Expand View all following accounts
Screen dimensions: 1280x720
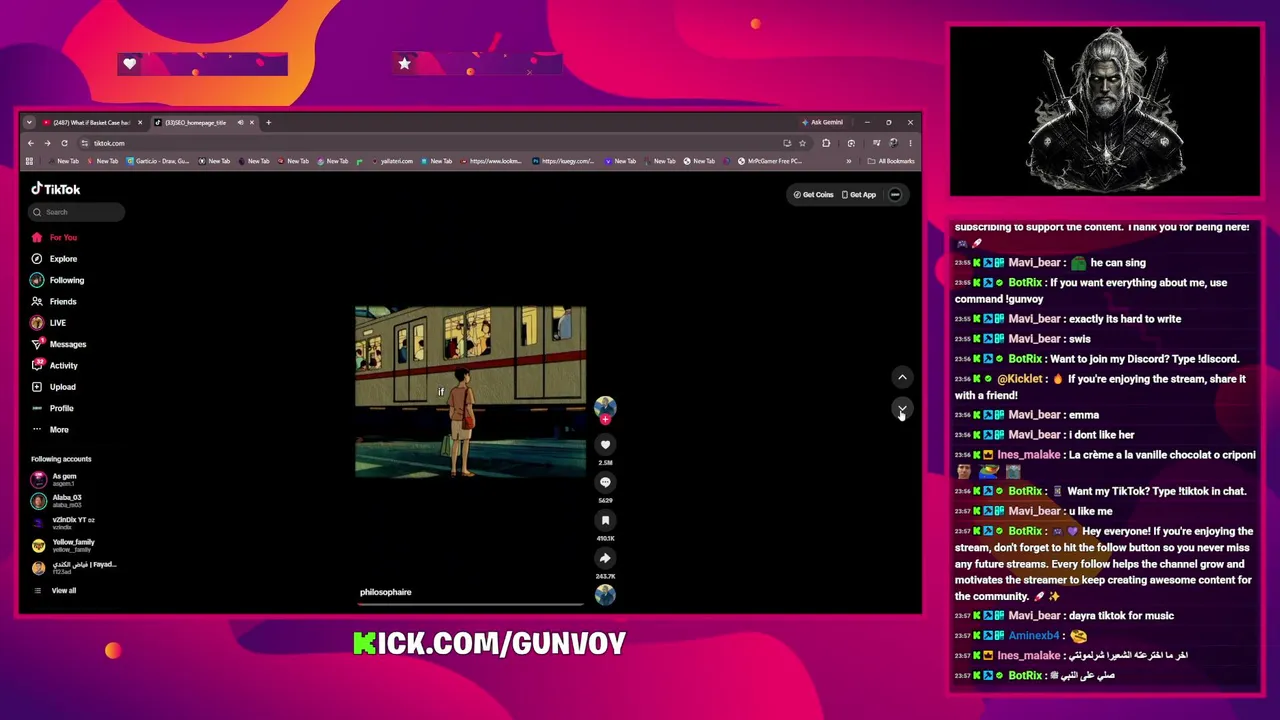[56, 590]
